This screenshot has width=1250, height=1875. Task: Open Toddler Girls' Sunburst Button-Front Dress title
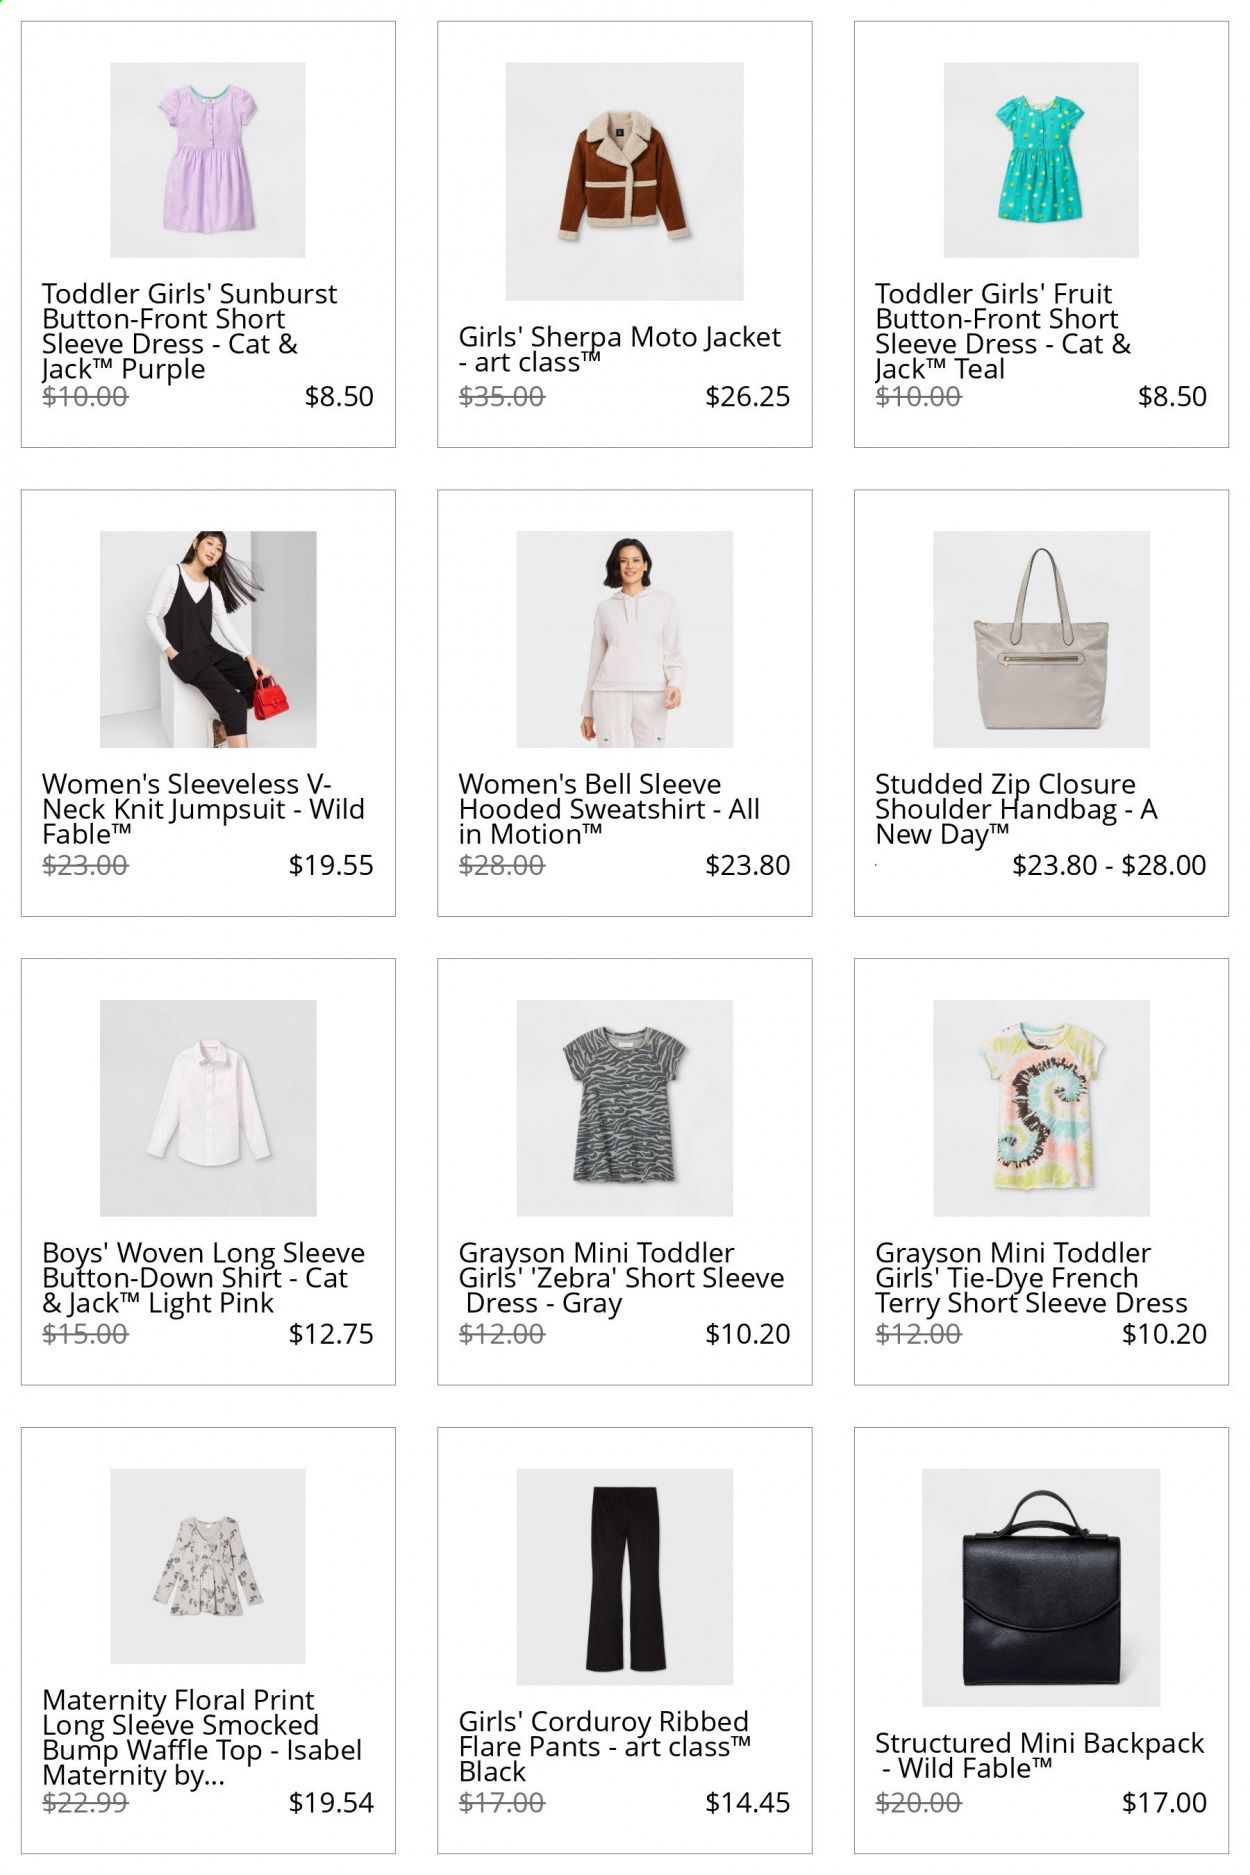(190, 331)
